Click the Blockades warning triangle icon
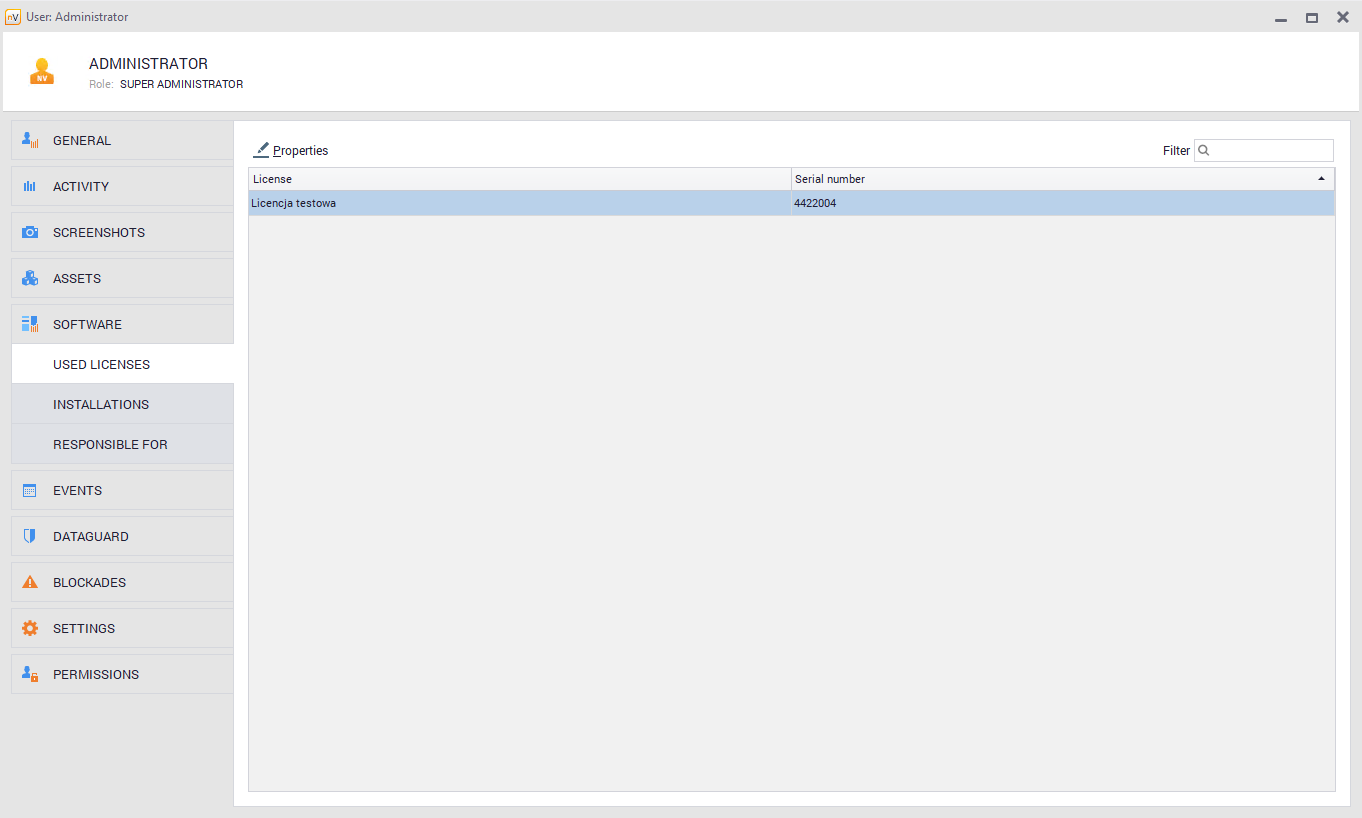 (x=30, y=583)
